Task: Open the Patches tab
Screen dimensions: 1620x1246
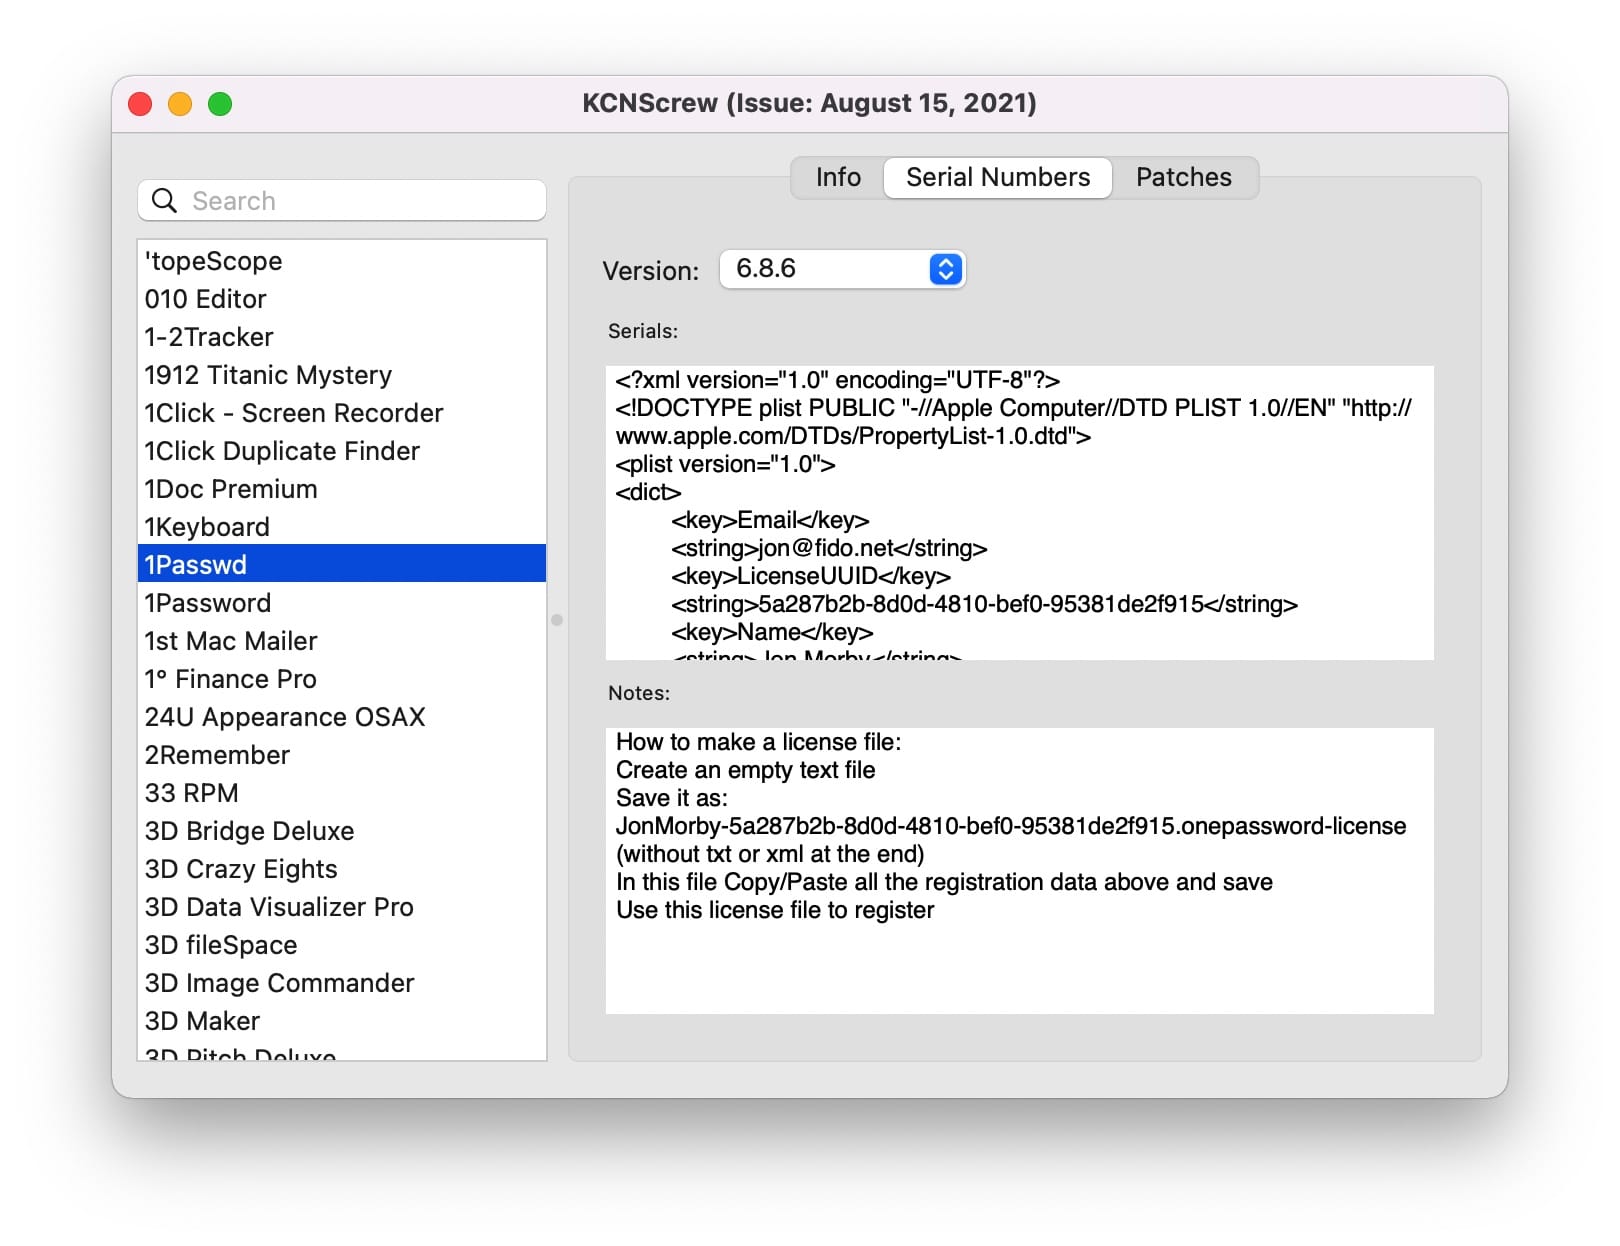Action: pos(1184,178)
